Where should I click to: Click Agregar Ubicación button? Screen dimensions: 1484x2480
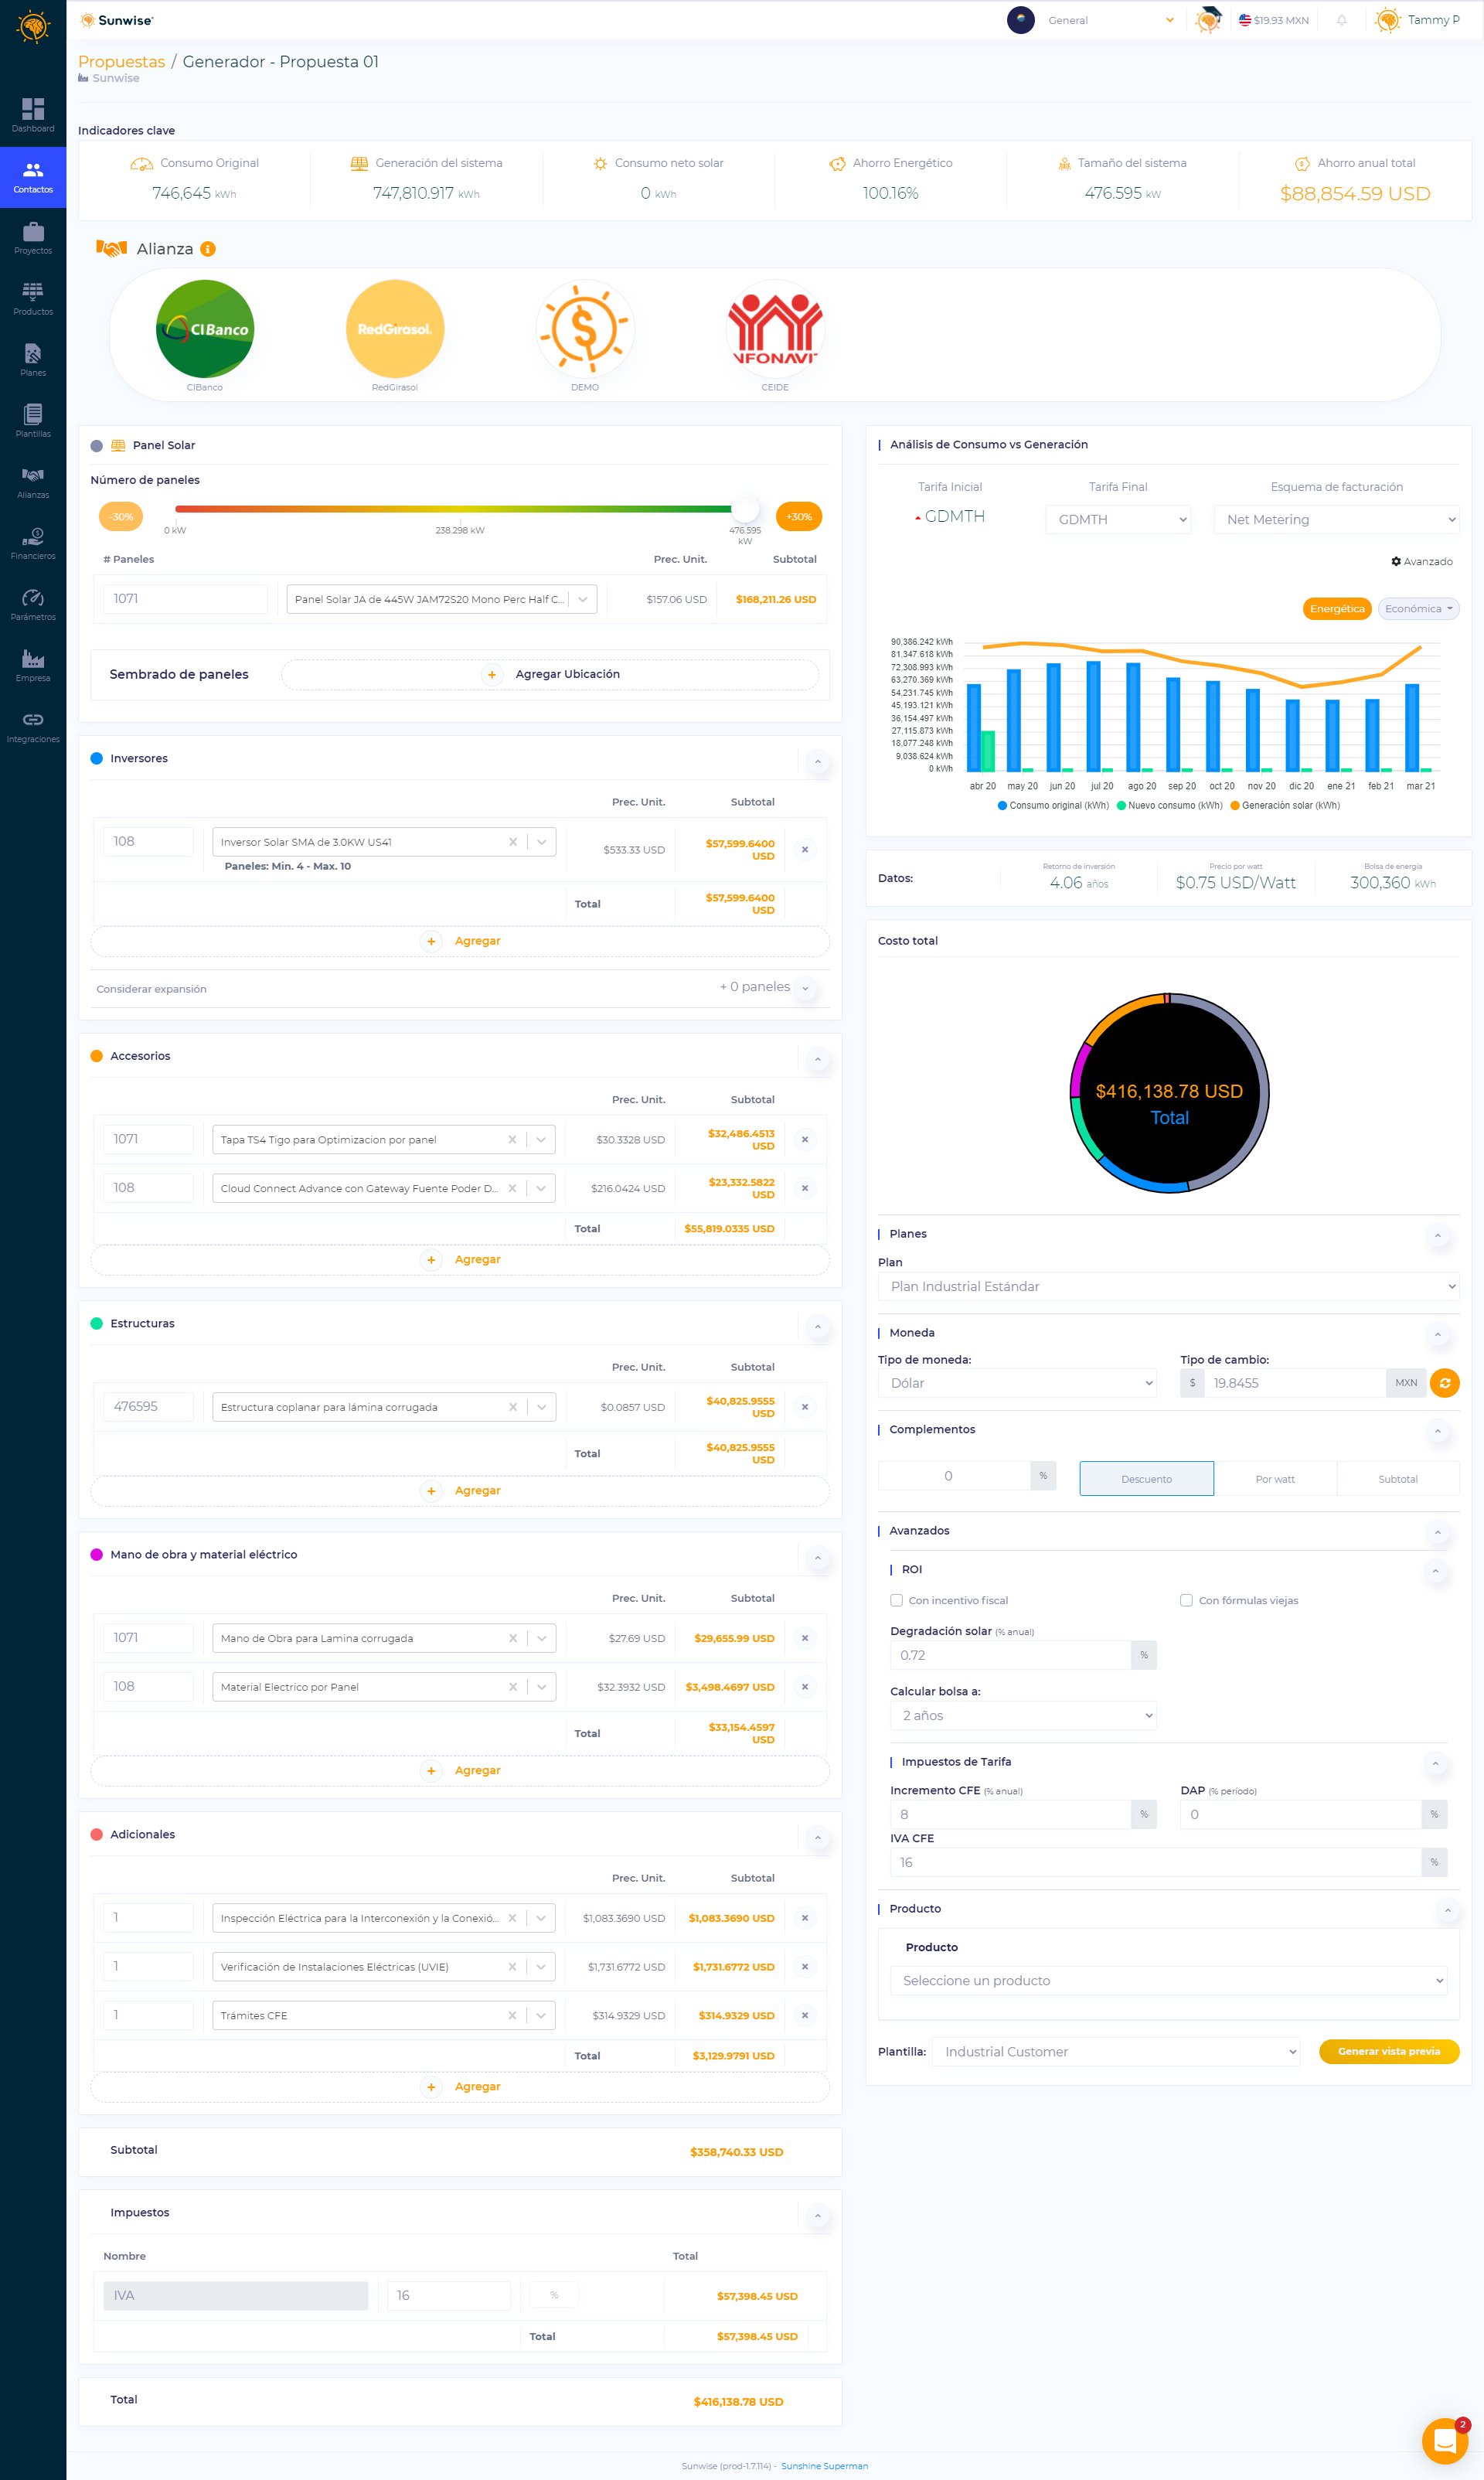[x=550, y=674]
